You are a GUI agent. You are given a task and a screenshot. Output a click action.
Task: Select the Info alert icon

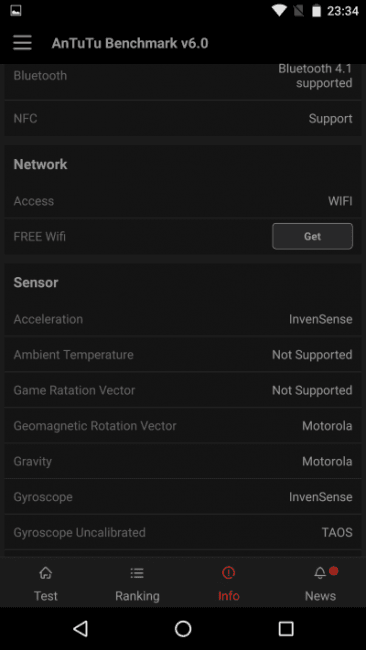(228, 573)
